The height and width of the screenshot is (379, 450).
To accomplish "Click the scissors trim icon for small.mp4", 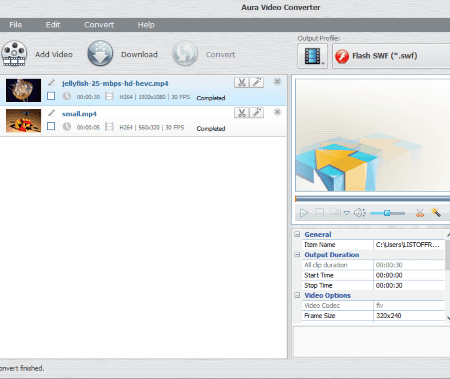I will point(242,113).
